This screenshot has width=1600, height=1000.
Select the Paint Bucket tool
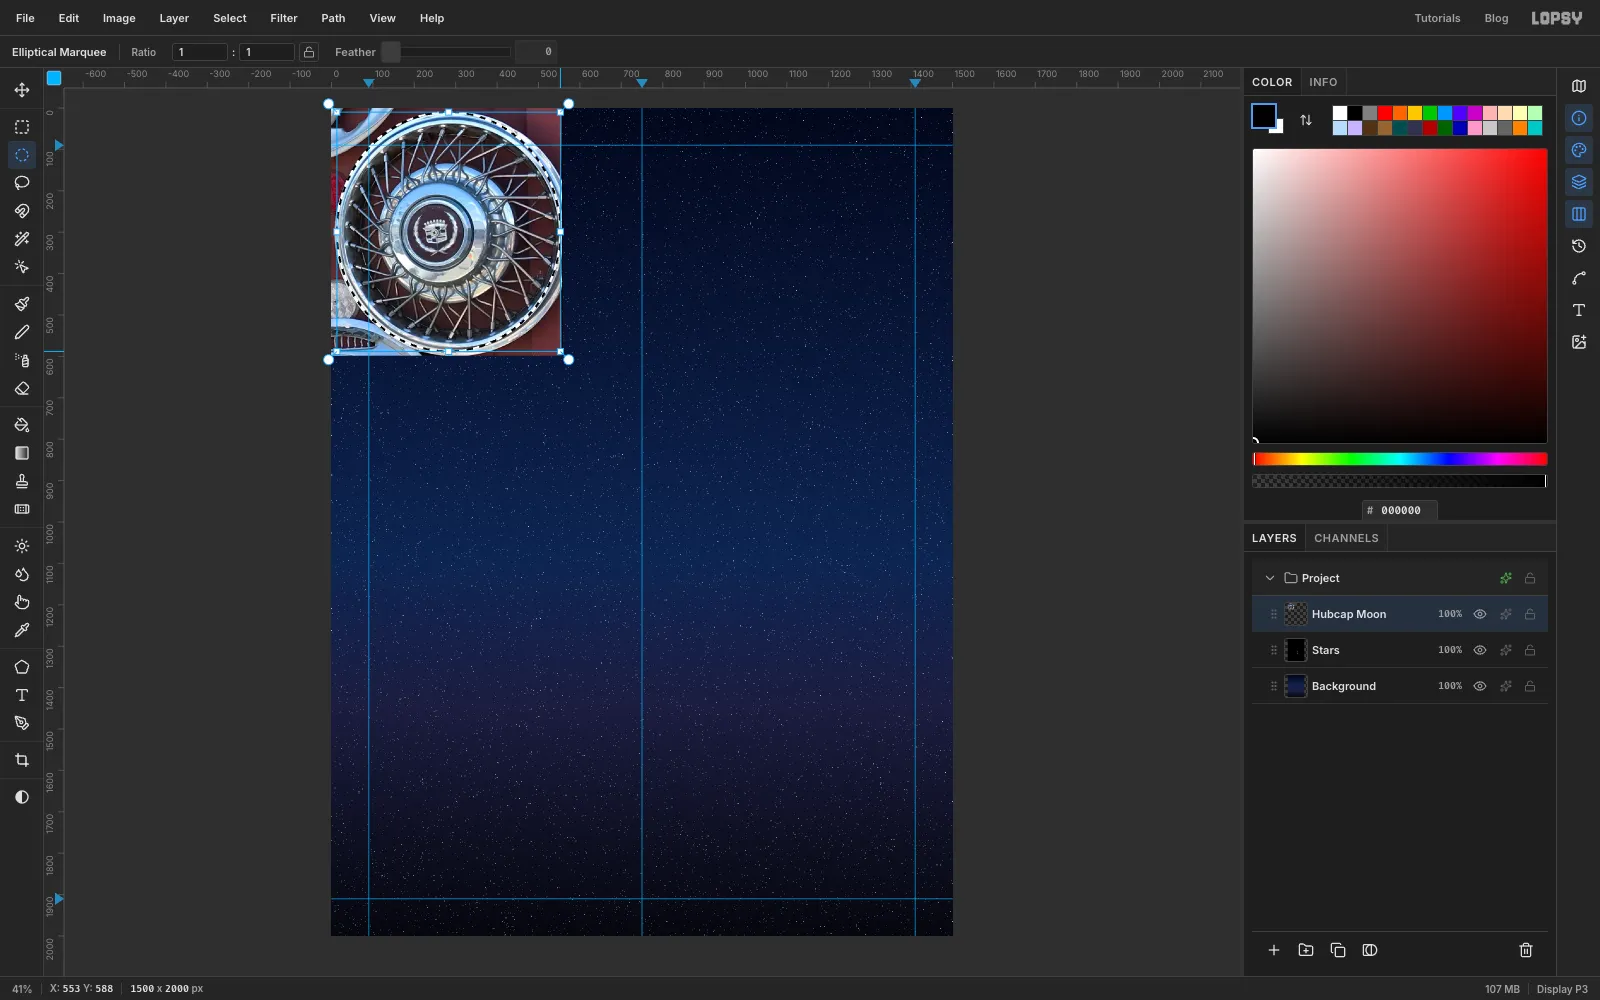coord(22,425)
